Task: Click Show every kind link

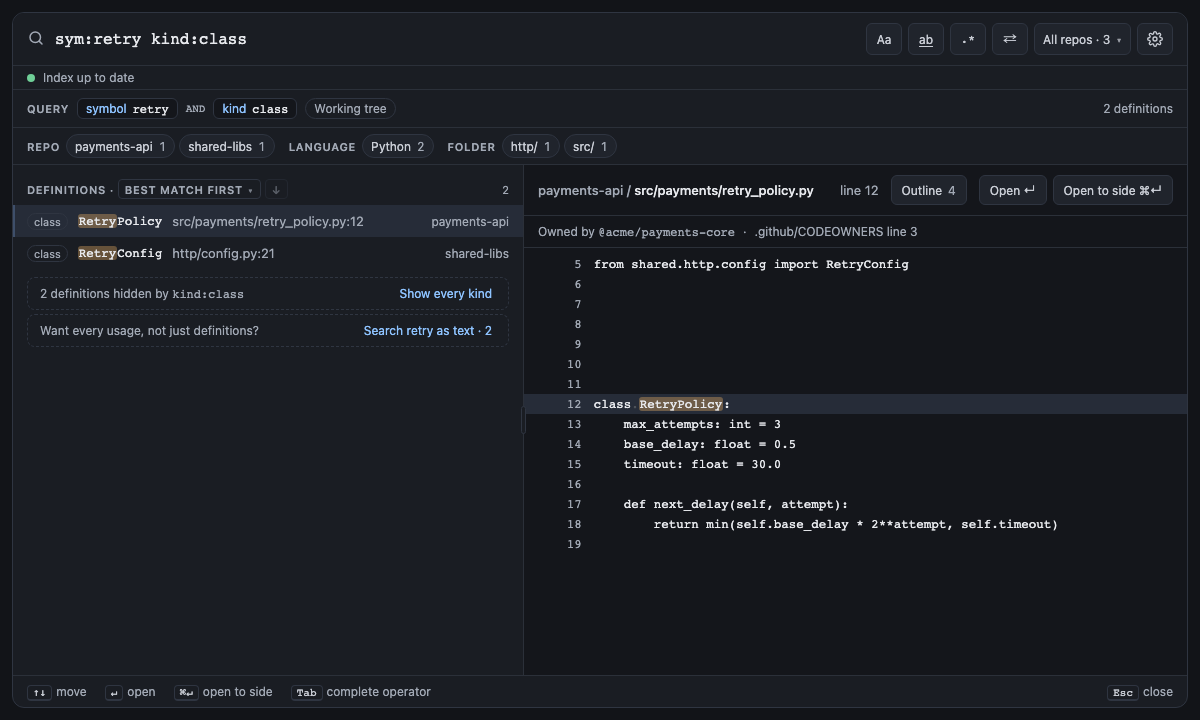Action: point(445,294)
